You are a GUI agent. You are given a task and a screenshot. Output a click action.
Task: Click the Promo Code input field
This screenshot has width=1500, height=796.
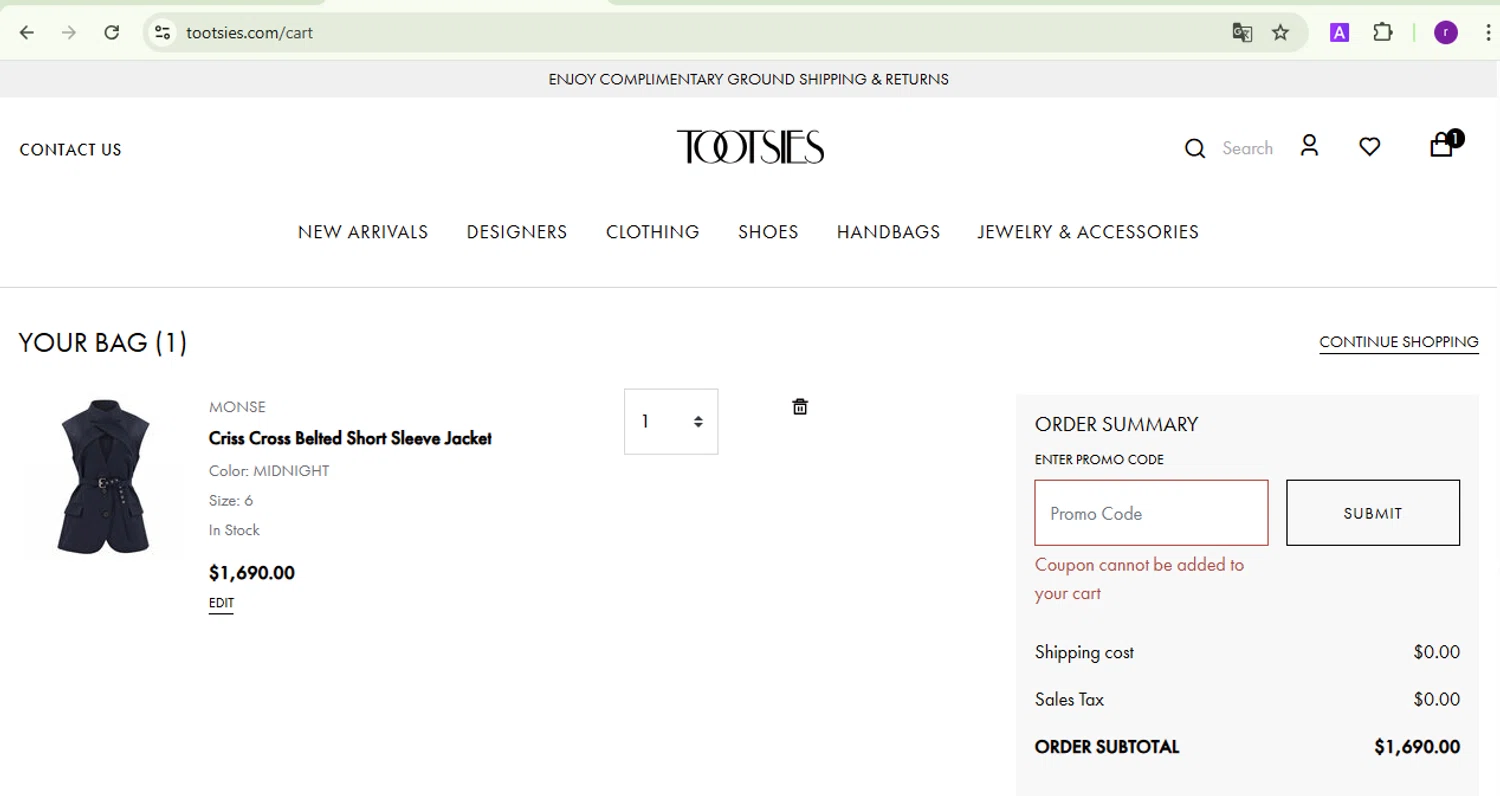pyautogui.click(x=1151, y=513)
